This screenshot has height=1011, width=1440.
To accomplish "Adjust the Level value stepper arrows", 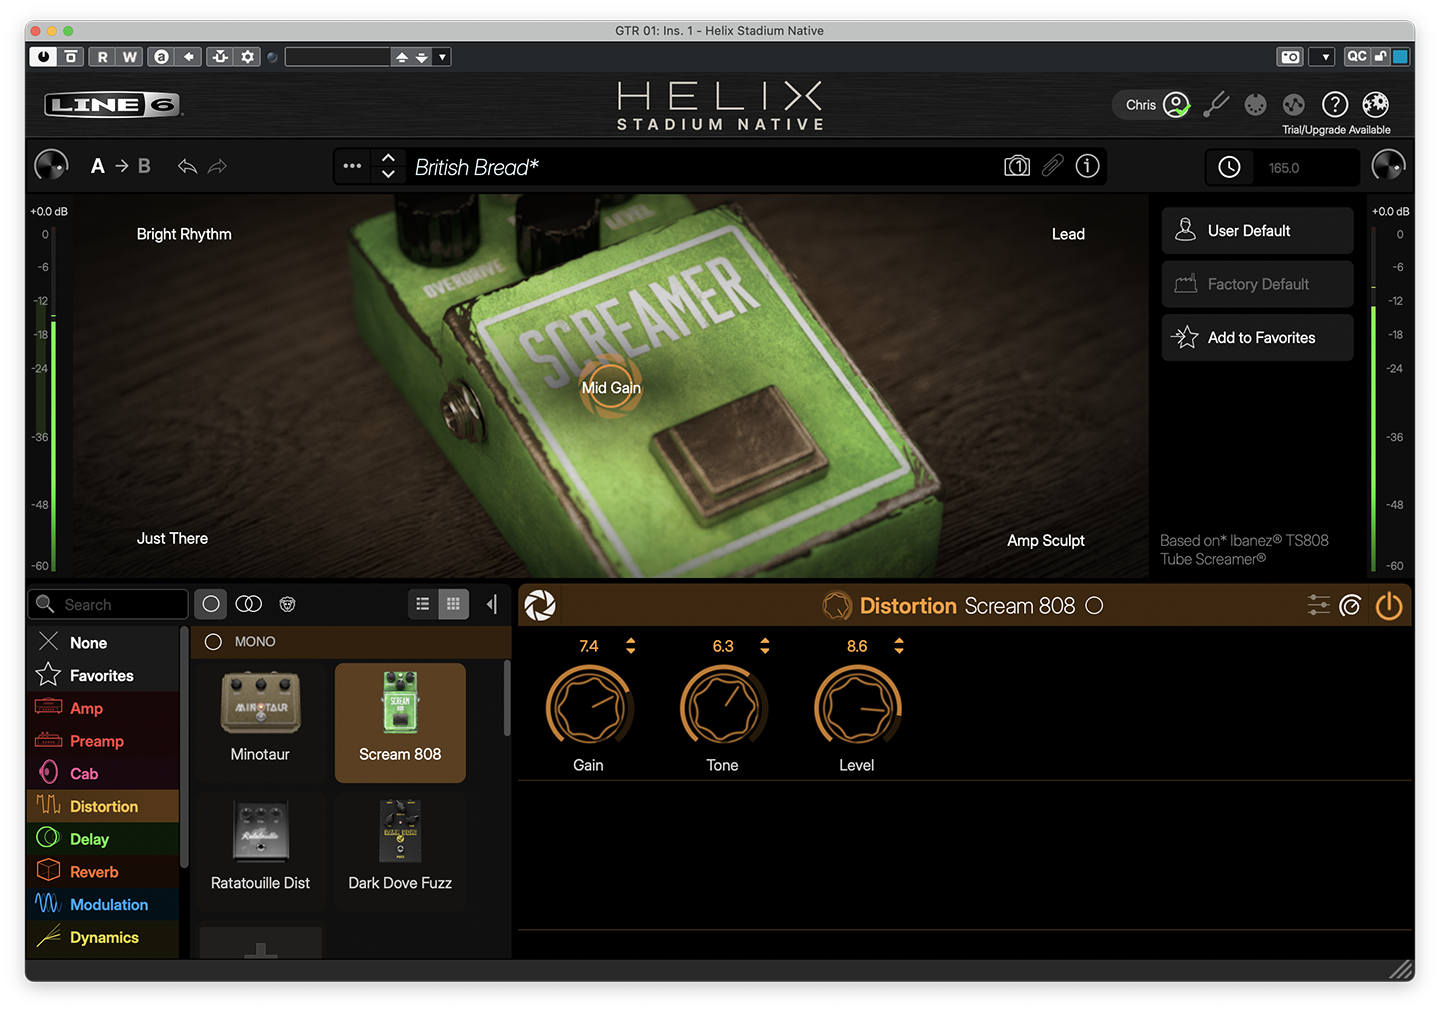I will 899,646.
